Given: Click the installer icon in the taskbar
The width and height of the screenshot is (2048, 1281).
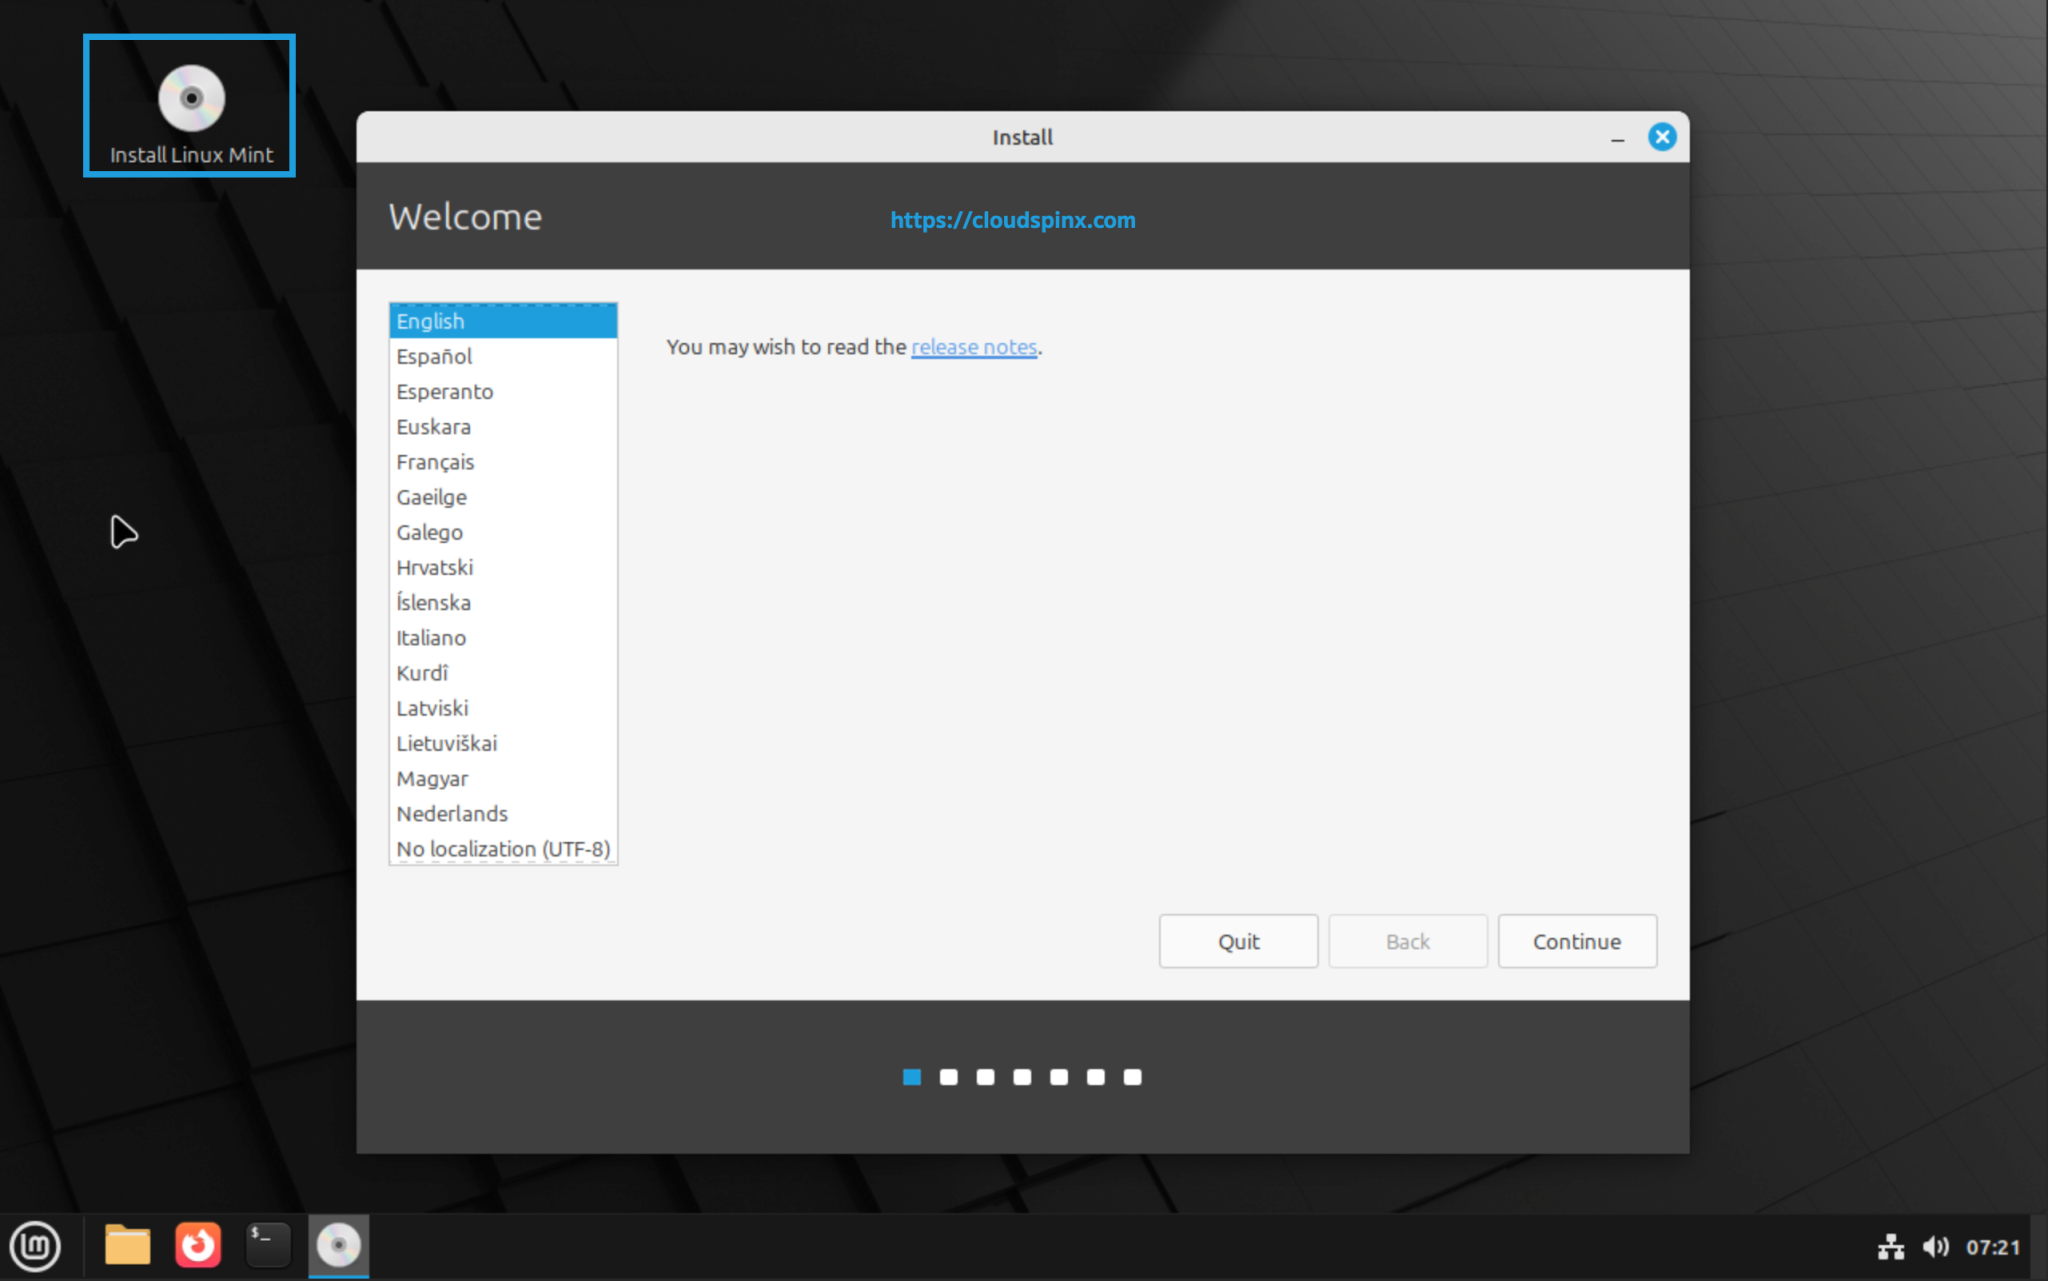Looking at the screenshot, I should coord(338,1245).
